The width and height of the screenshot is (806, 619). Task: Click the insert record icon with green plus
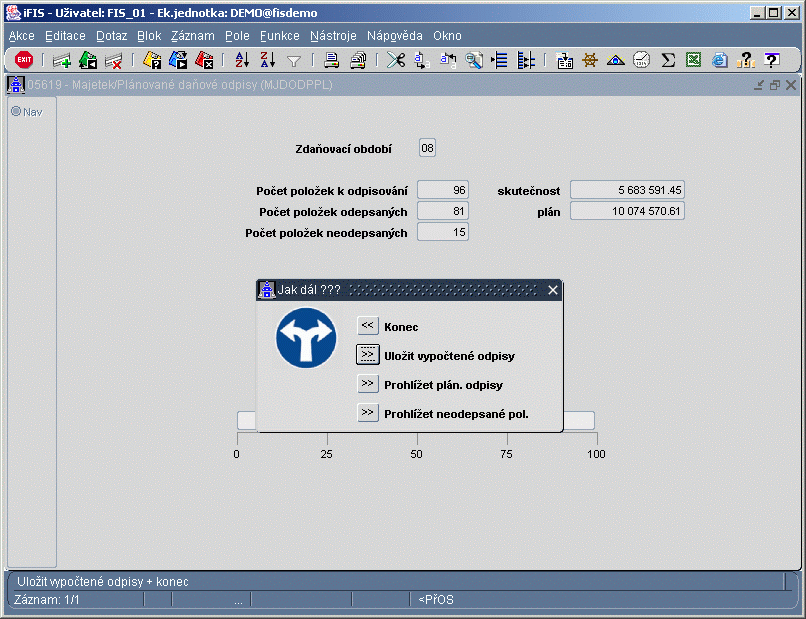pyautogui.click(x=62, y=61)
